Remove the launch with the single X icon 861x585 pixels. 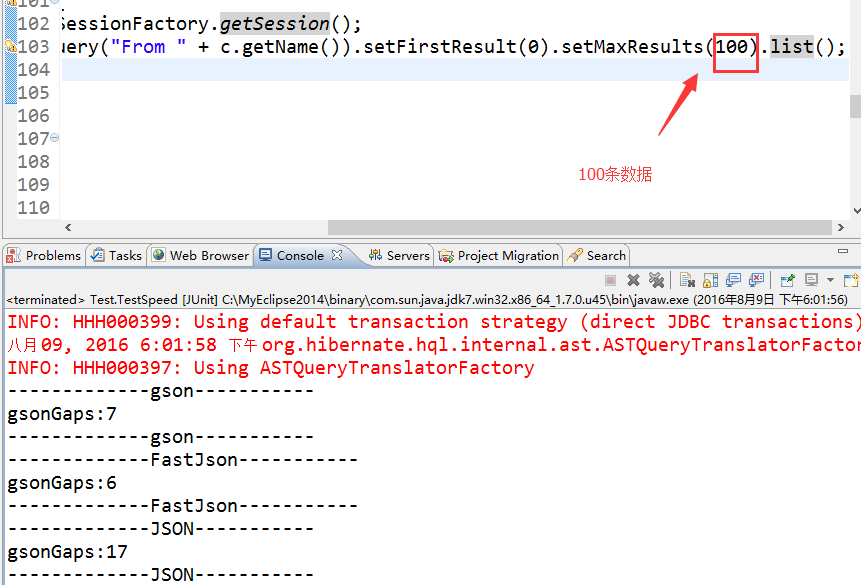pos(633,280)
